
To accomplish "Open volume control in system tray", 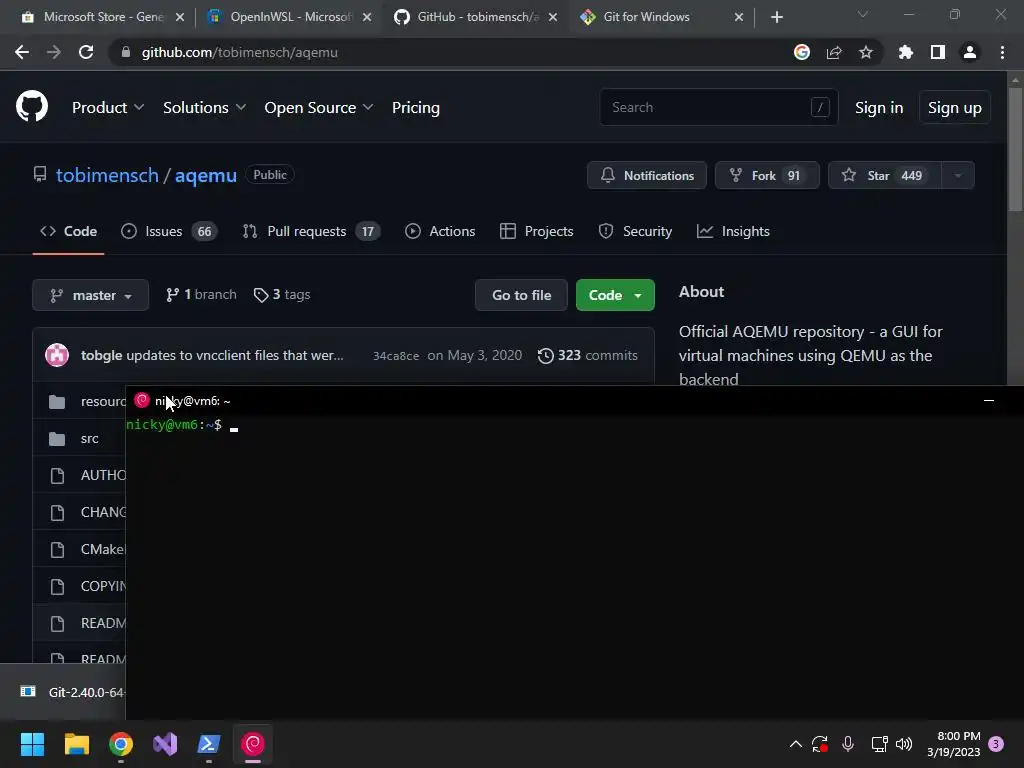I will (x=904, y=744).
